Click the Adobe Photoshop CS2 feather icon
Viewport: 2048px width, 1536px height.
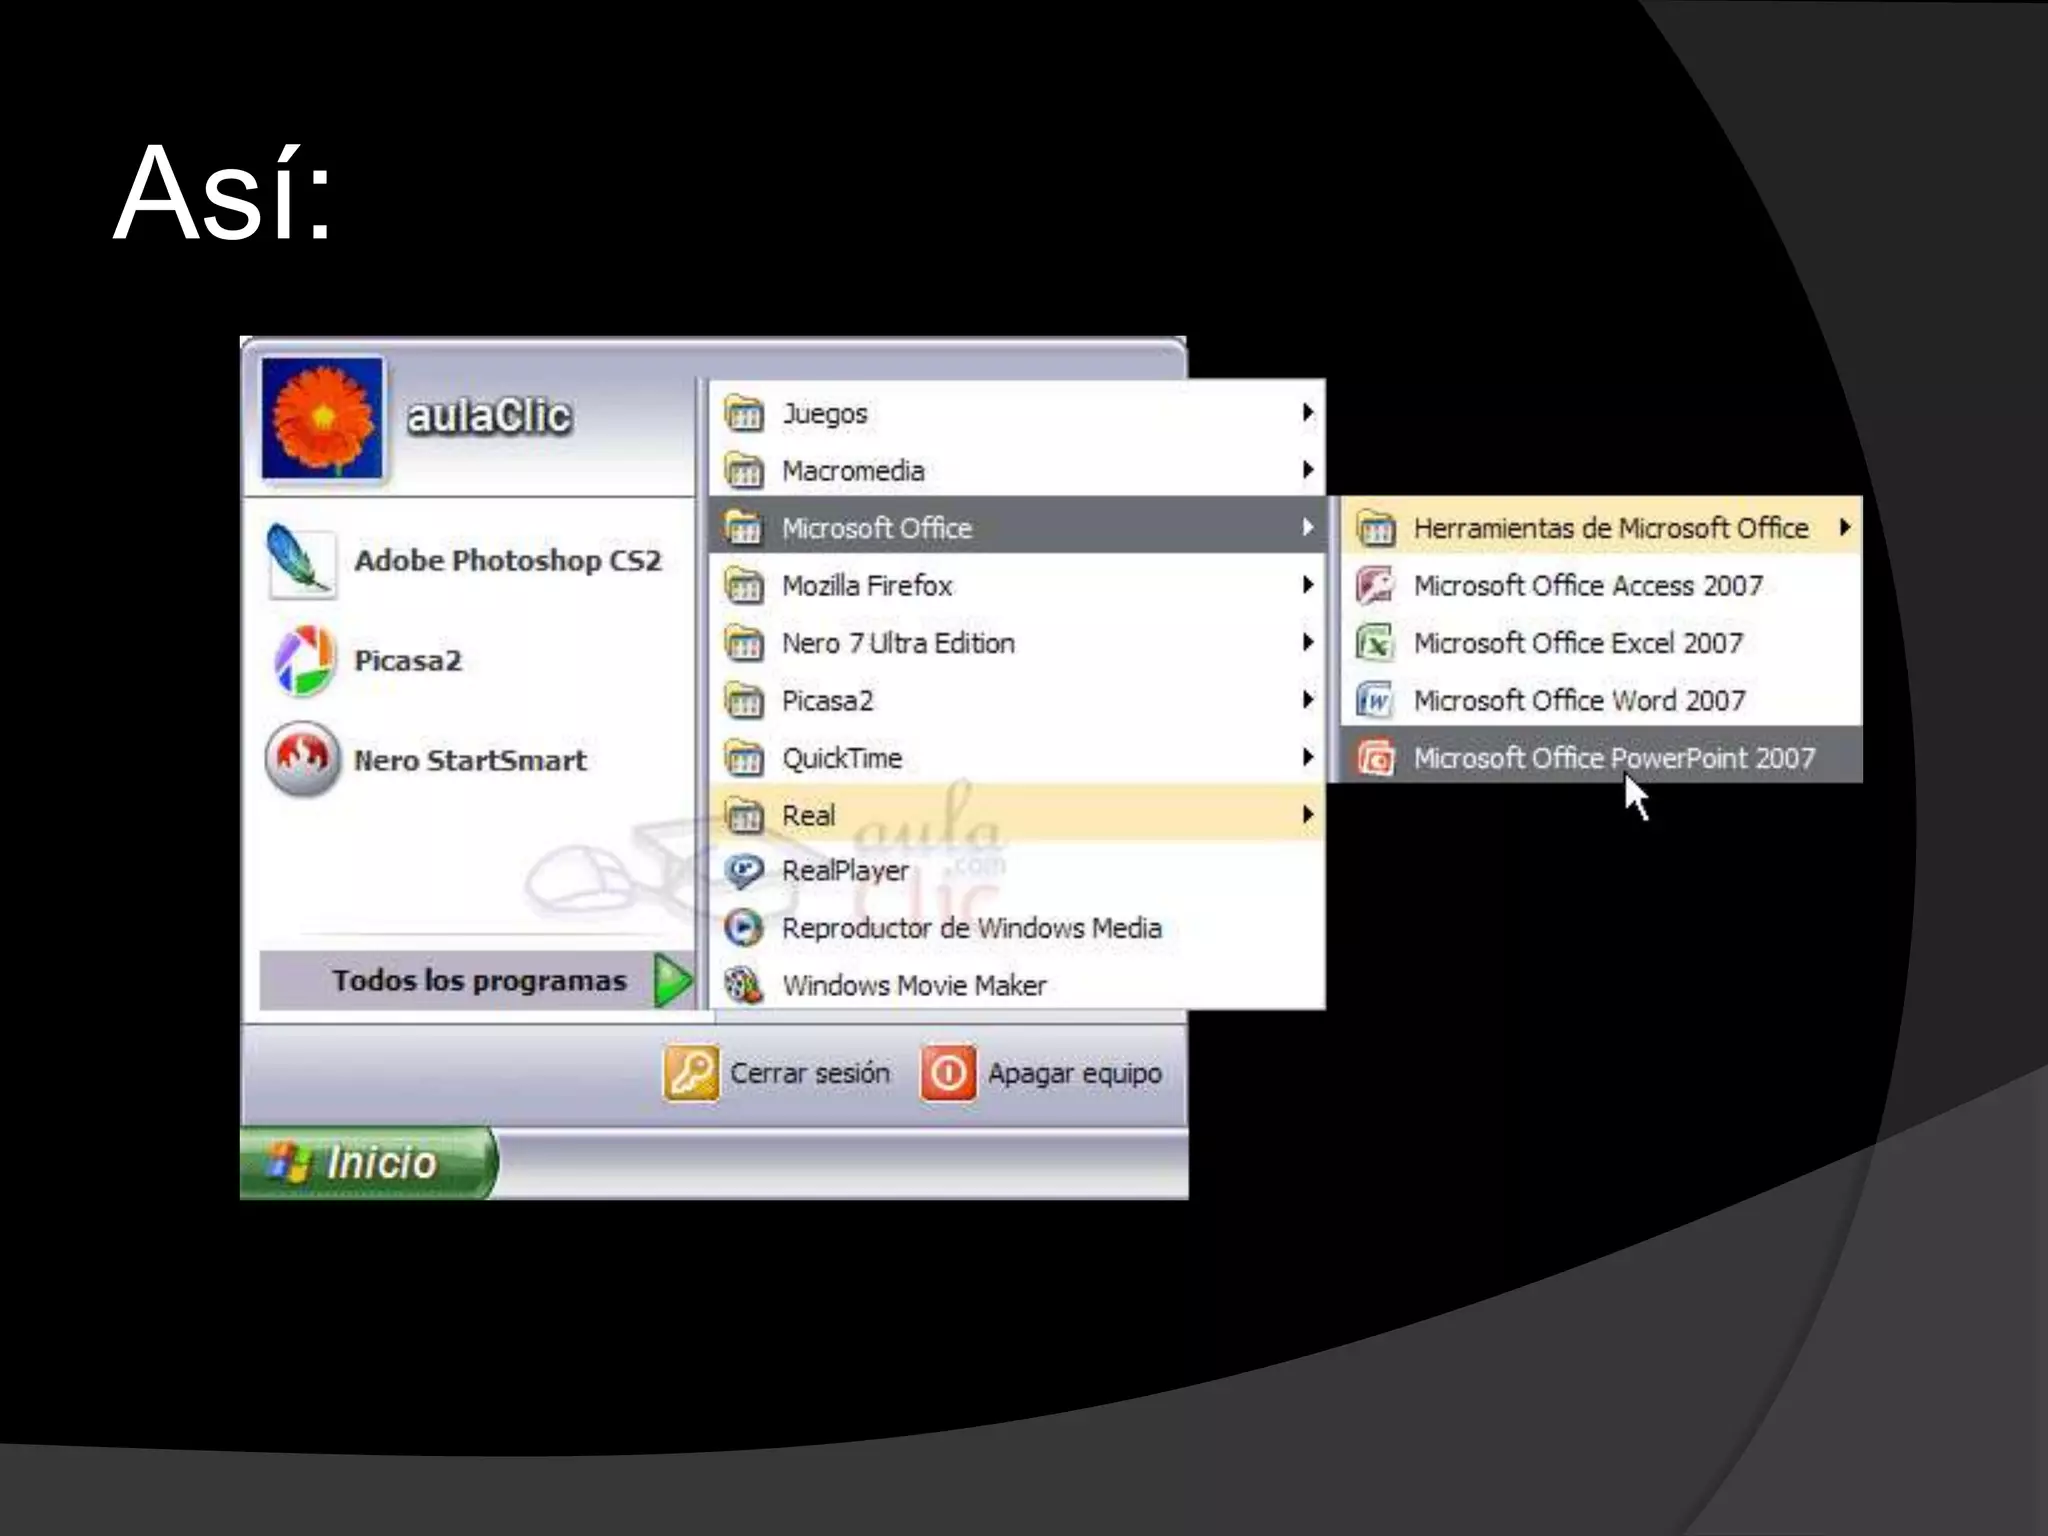click(300, 561)
